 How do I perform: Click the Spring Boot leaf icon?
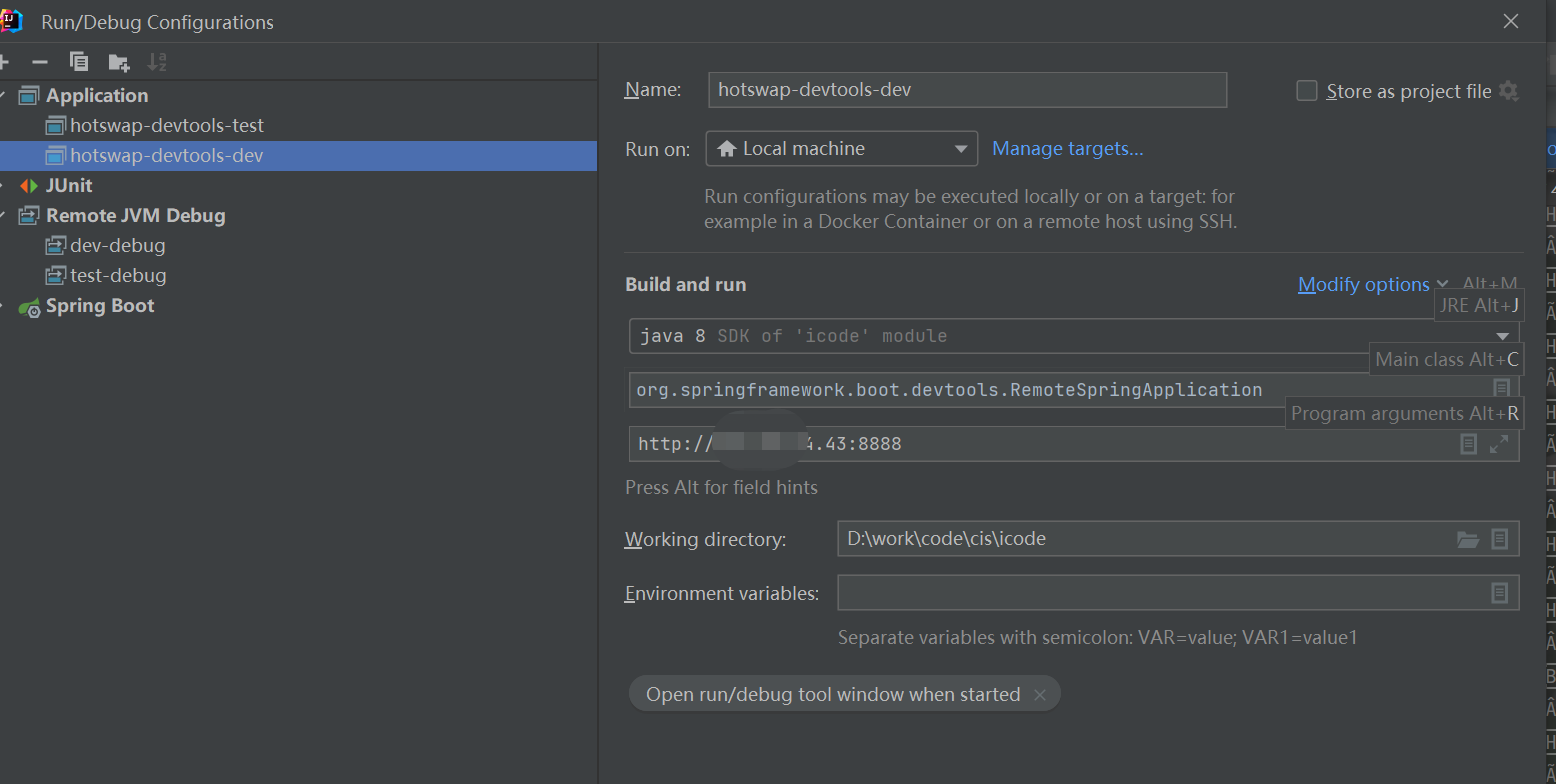[x=29, y=307]
